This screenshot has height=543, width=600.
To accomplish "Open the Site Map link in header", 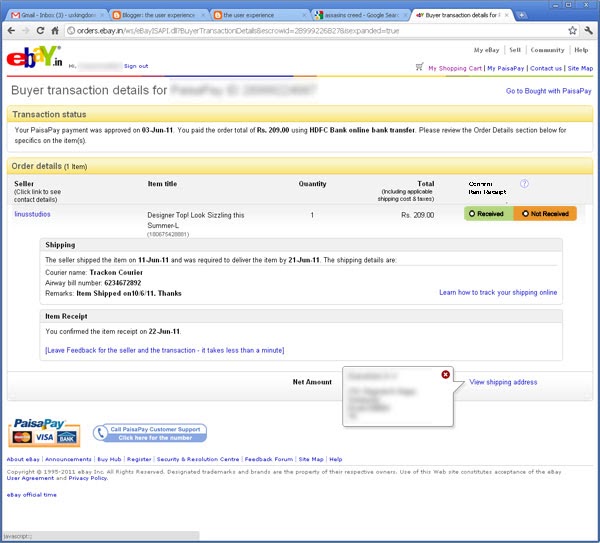I will 580,68.
